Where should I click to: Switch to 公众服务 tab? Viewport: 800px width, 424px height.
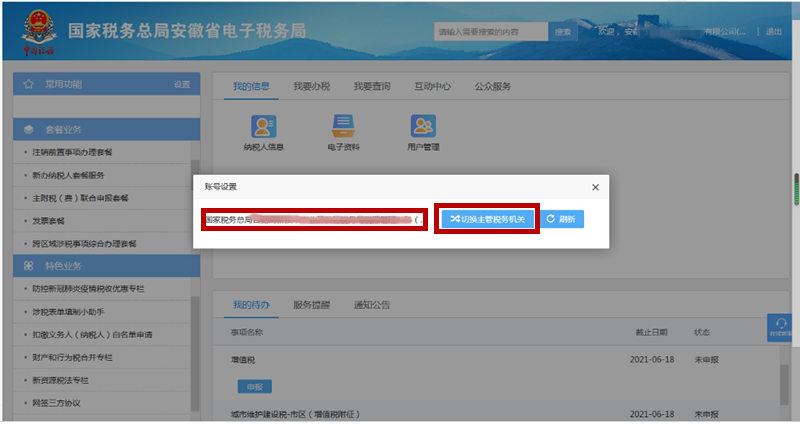click(x=492, y=86)
